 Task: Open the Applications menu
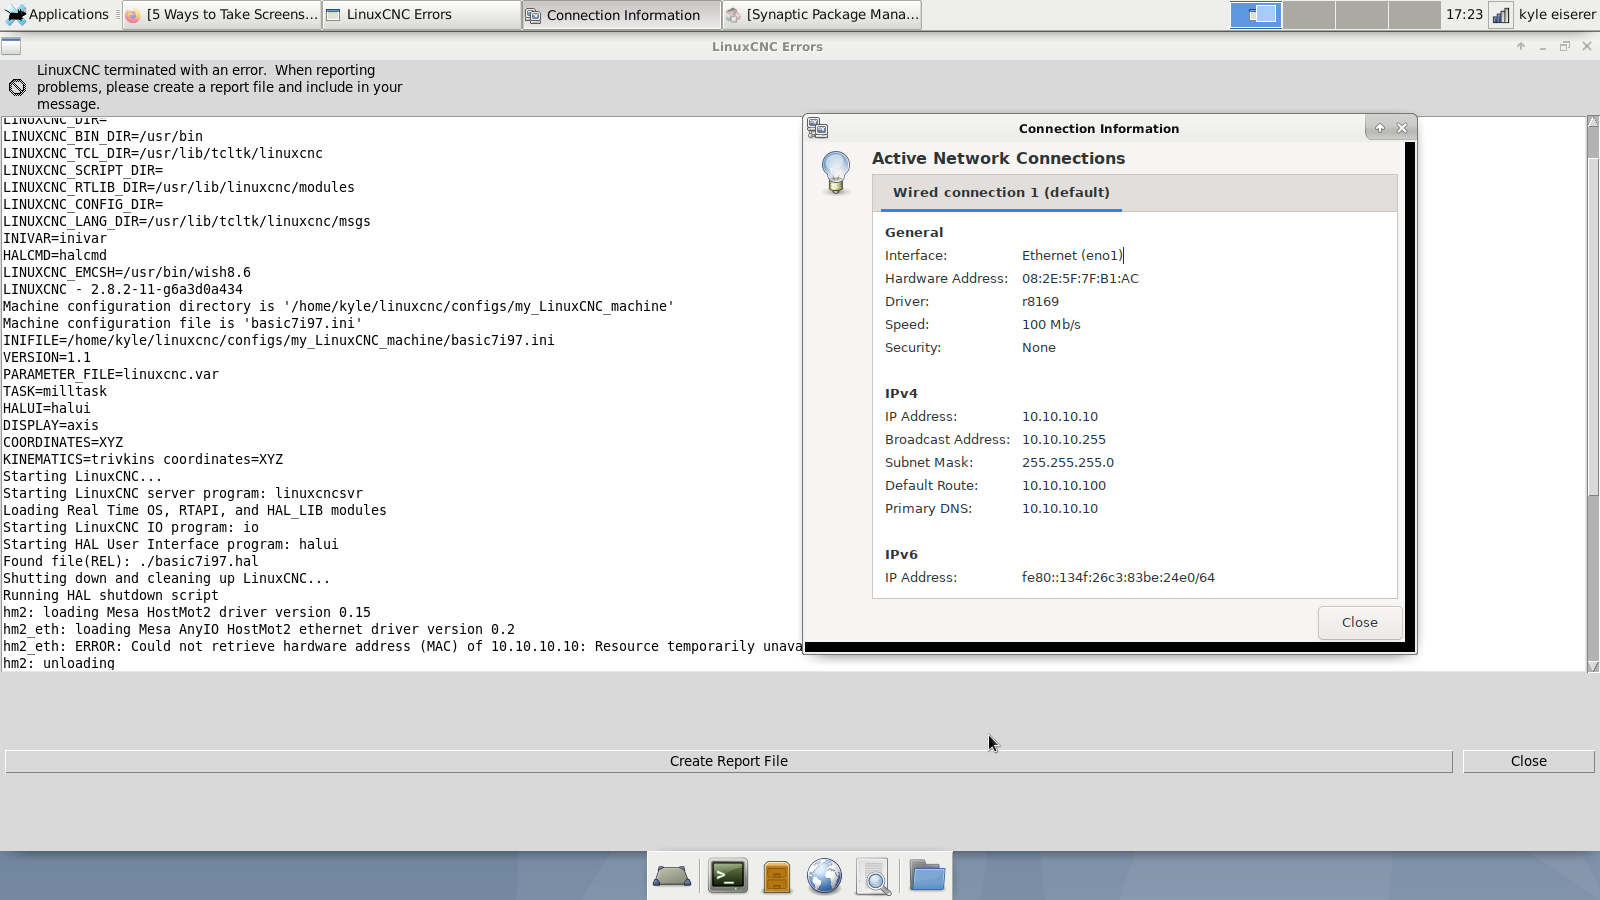click(x=58, y=14)
